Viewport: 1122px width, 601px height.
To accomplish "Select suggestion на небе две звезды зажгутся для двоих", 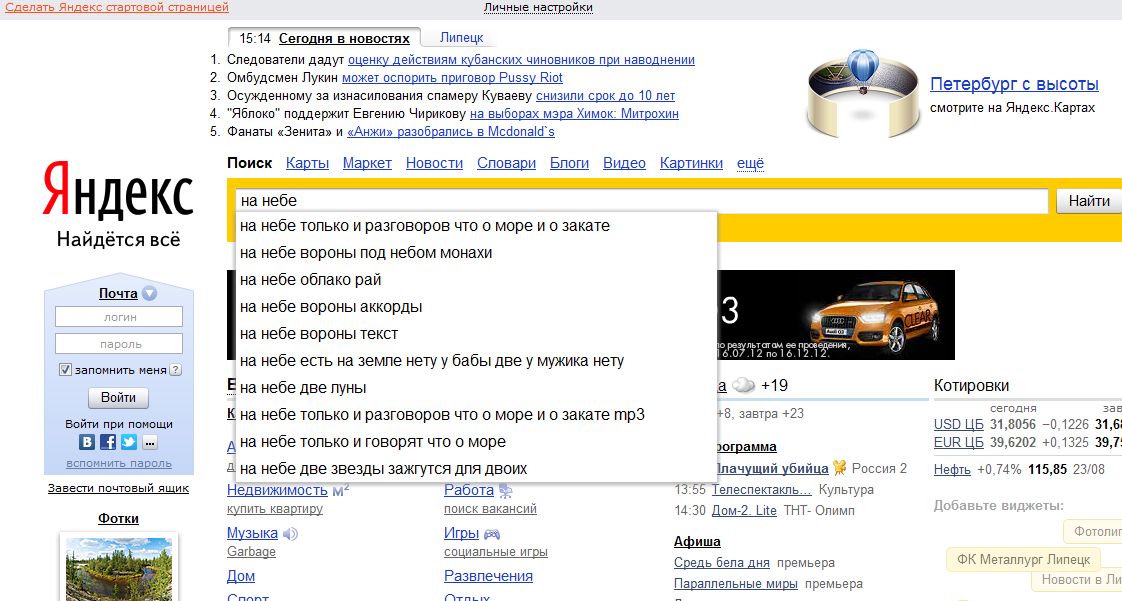I will [476, 469].
